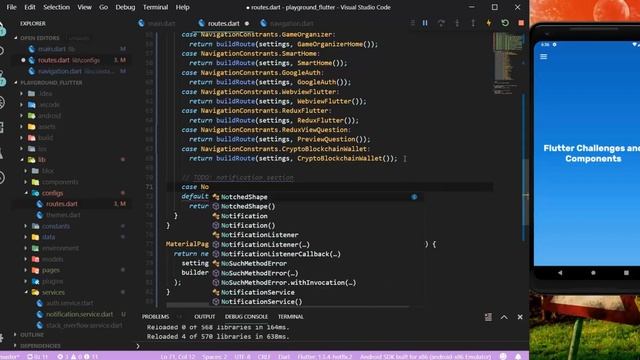640x360 pixels.
Task: Collapse the OPEN EDITORS section
Action: [x=40, y=38]
